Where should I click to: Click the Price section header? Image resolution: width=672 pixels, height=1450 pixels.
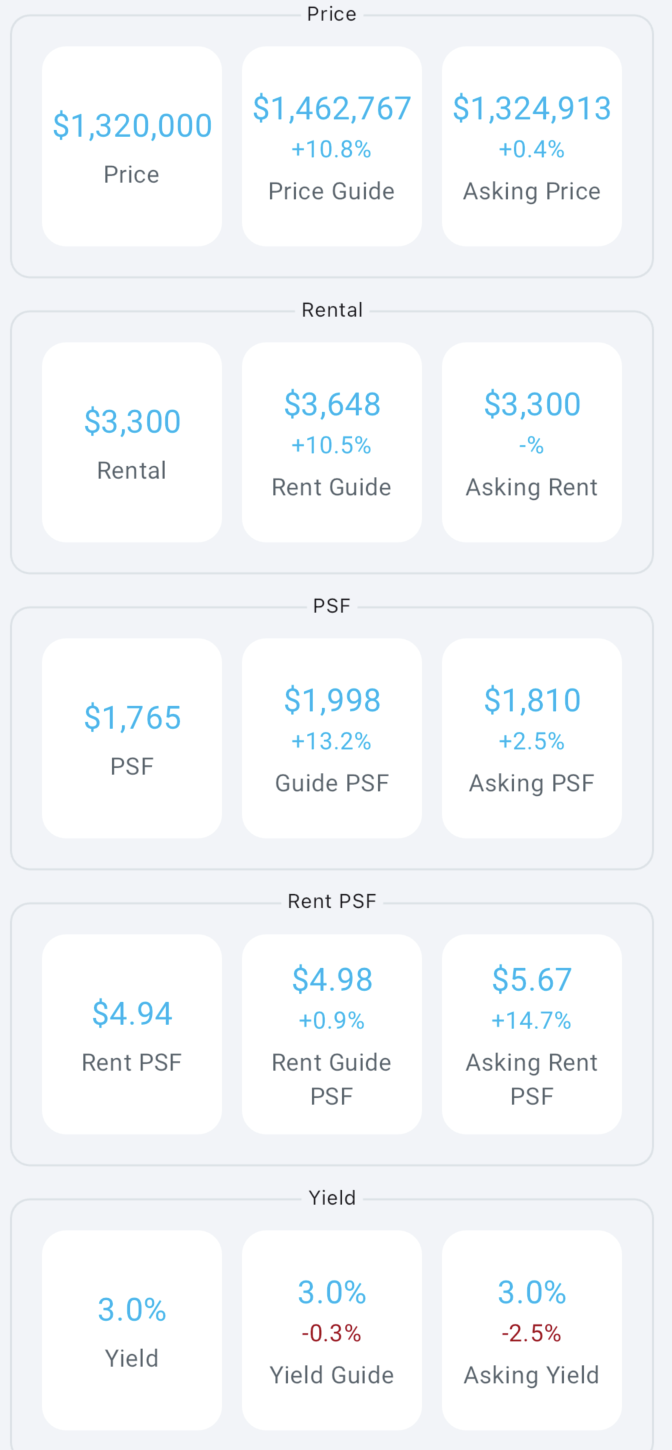[x=331, y=14]
